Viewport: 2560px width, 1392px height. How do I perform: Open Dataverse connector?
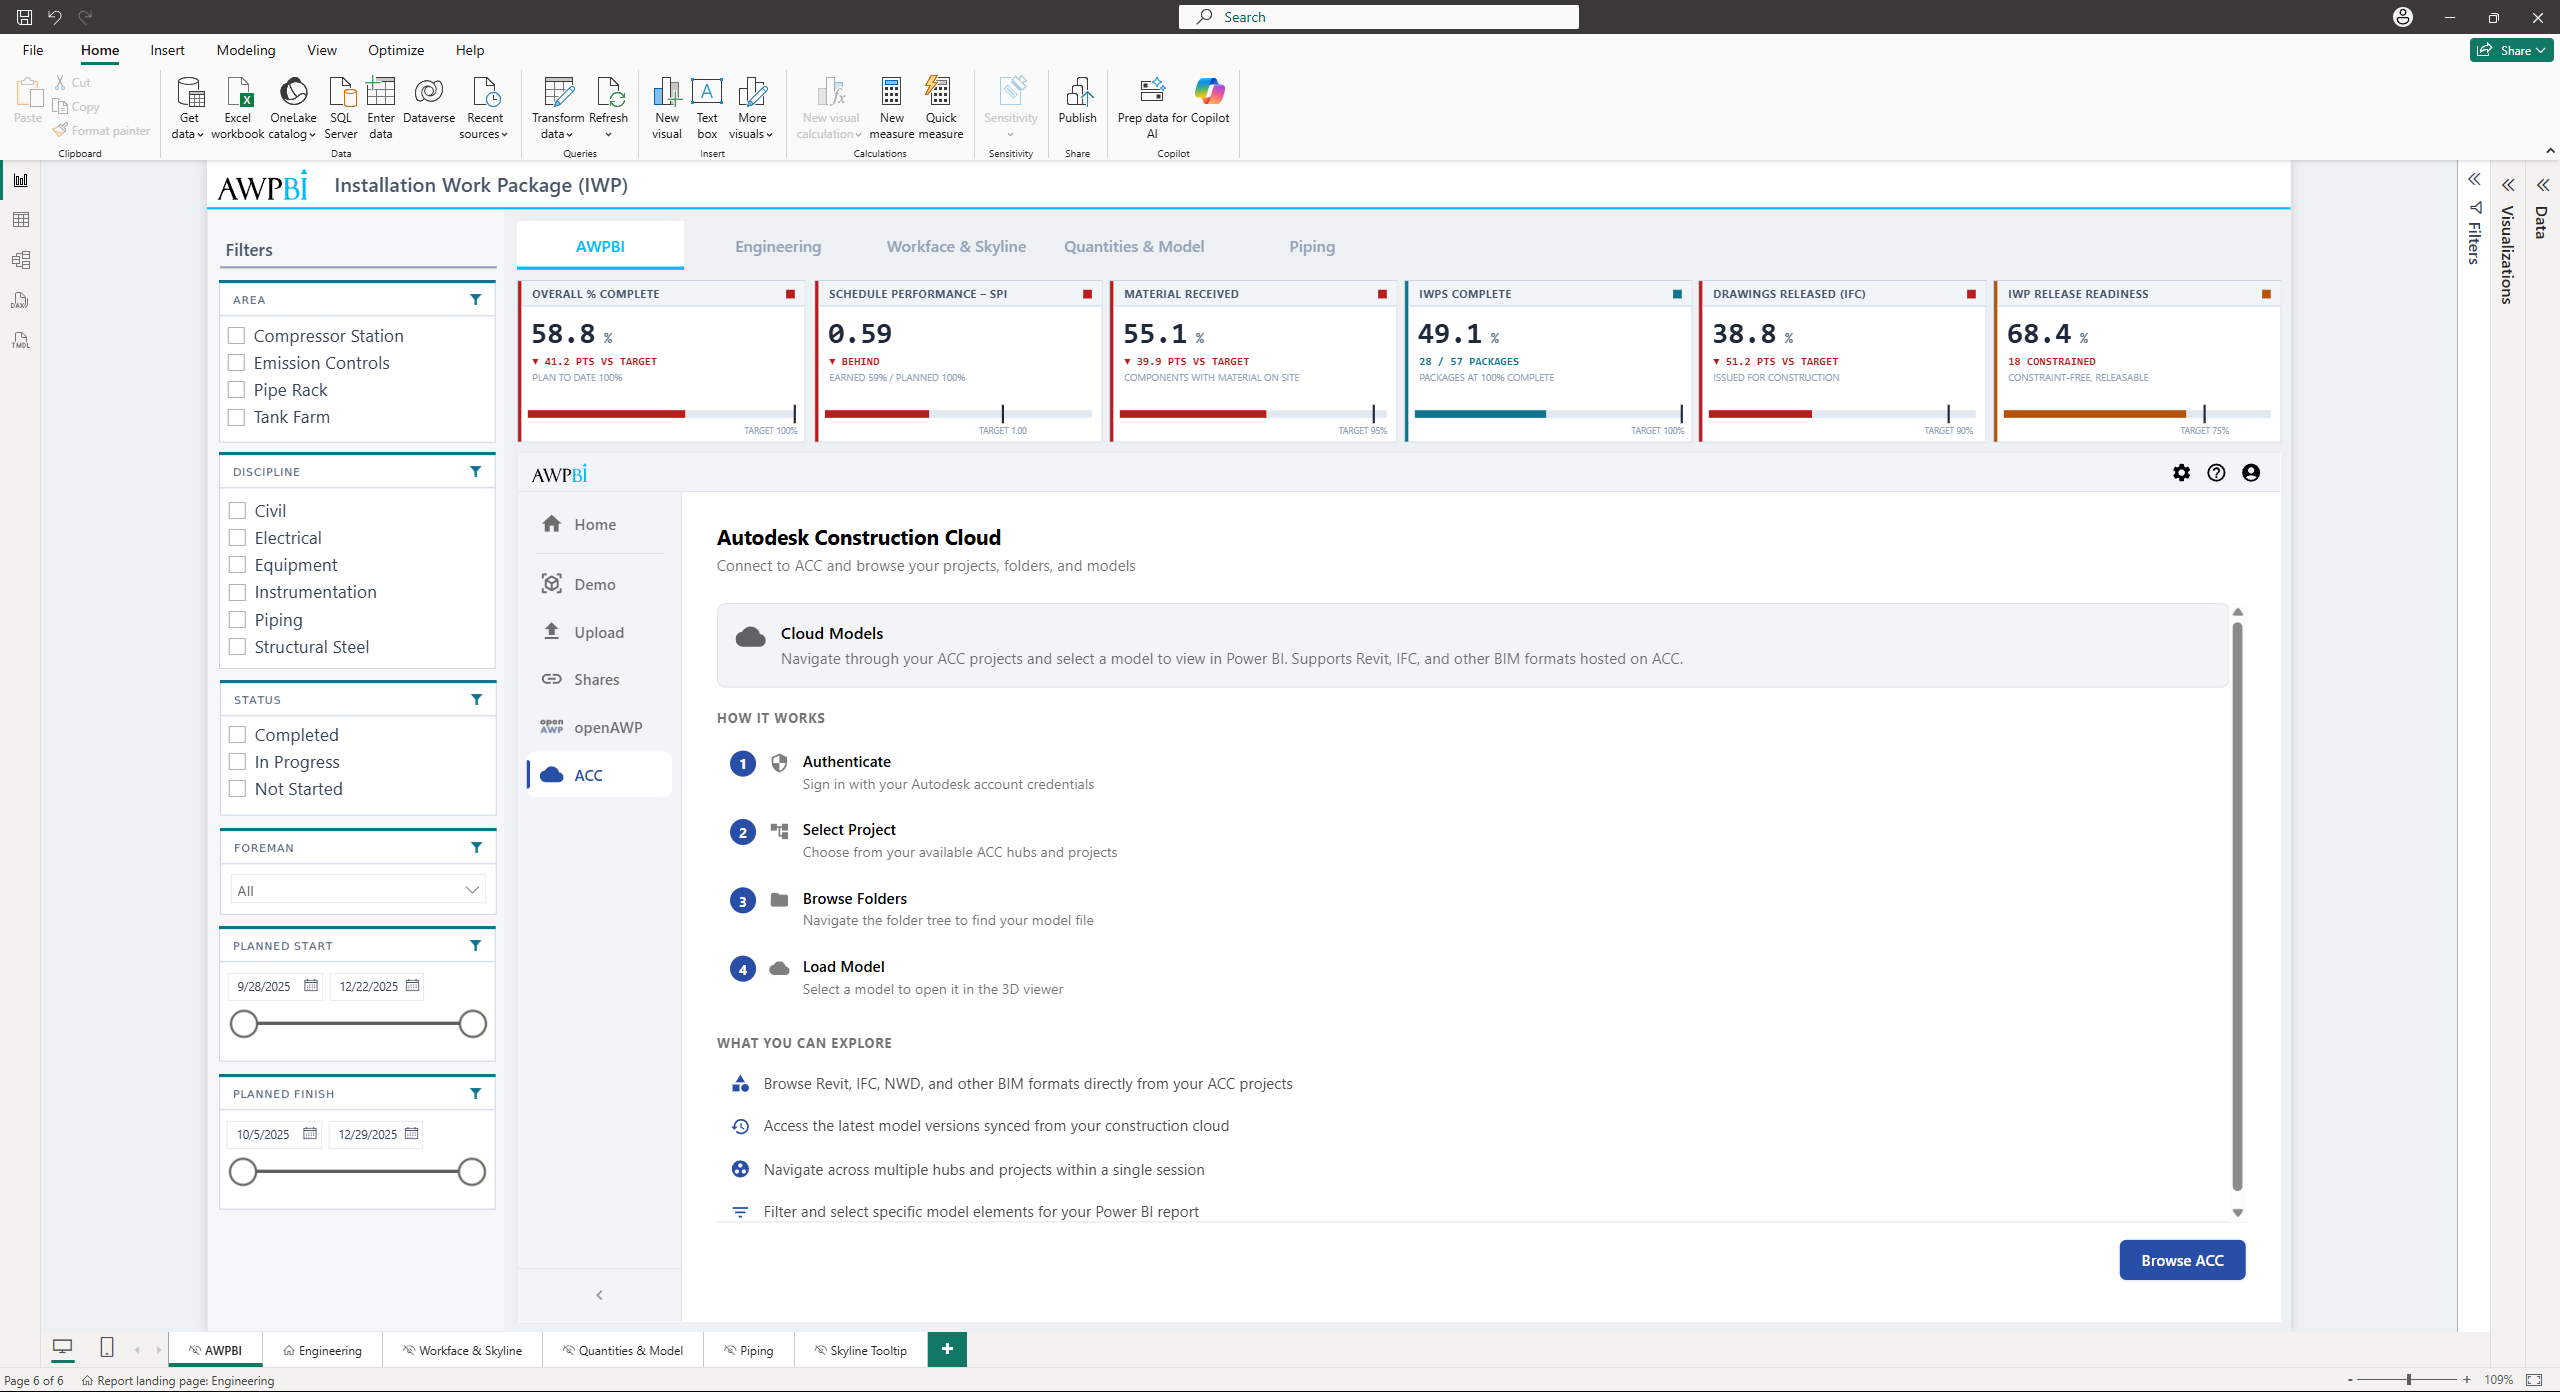click(429, 101)
